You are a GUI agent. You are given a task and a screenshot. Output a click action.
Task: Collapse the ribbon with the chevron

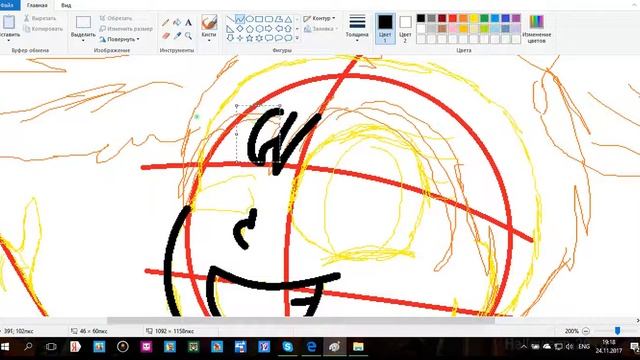(635, 5)
